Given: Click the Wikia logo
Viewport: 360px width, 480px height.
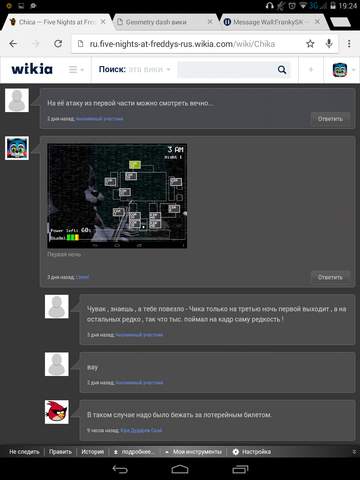Looking at the screenshot, I should pyautogui.click(x=32, y=69).
